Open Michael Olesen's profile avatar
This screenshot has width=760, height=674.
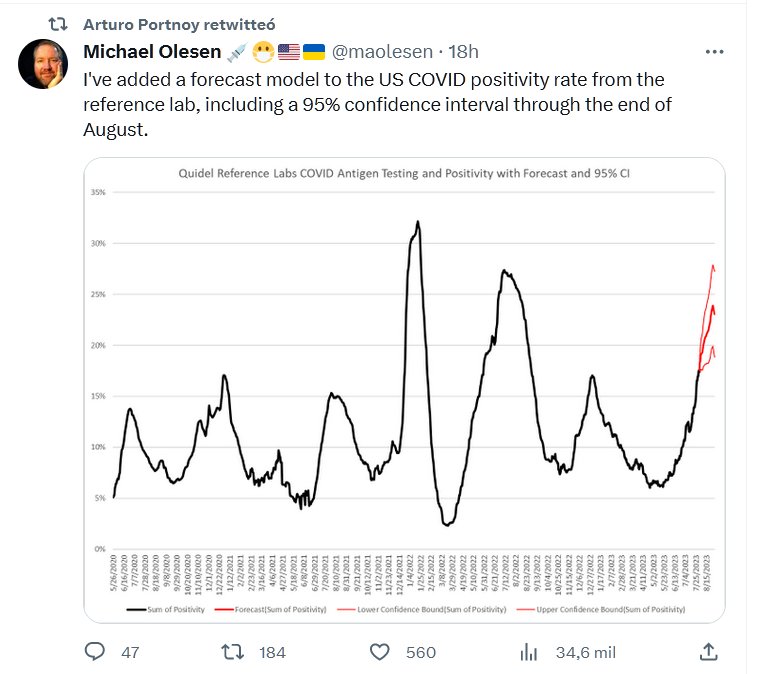pos(43,65)
